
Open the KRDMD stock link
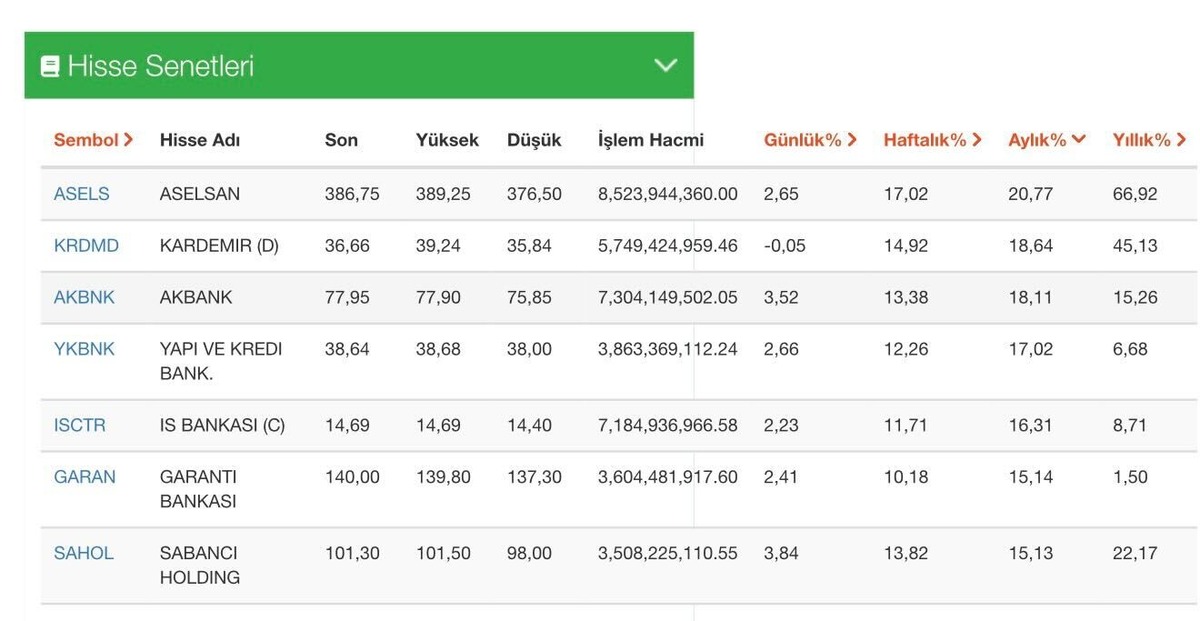pyautogui.click(x=86, y=246)
